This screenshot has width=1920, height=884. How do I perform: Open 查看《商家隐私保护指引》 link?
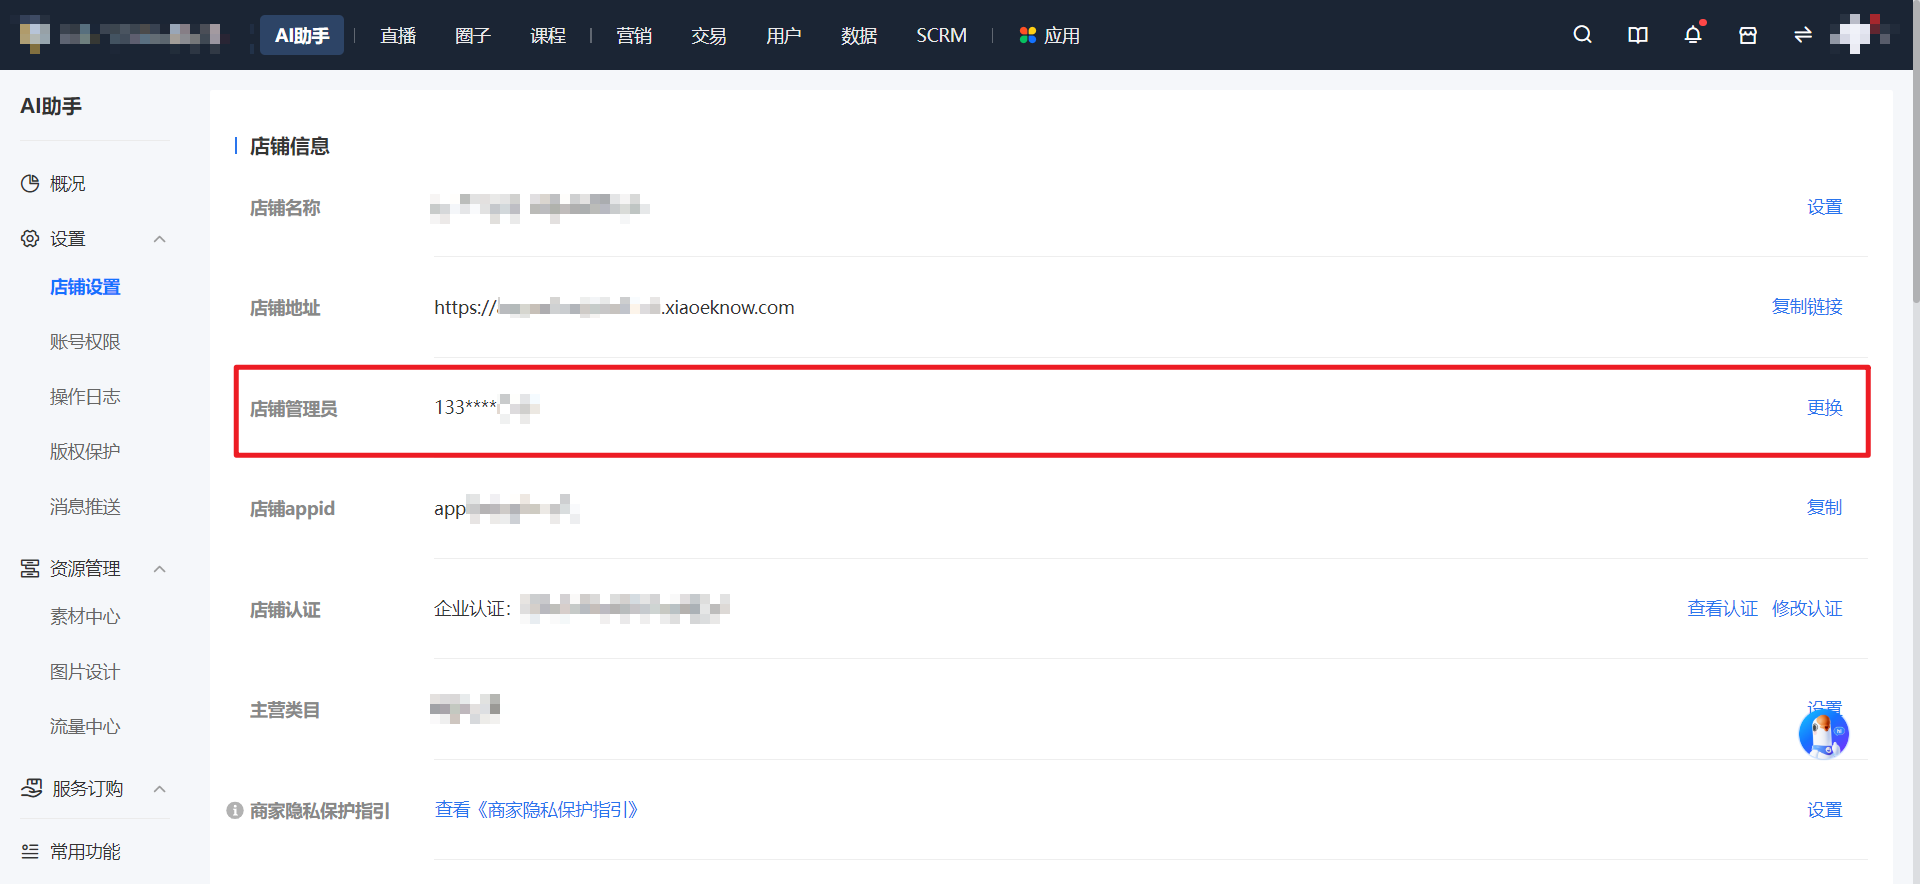(x=536, y=810)
